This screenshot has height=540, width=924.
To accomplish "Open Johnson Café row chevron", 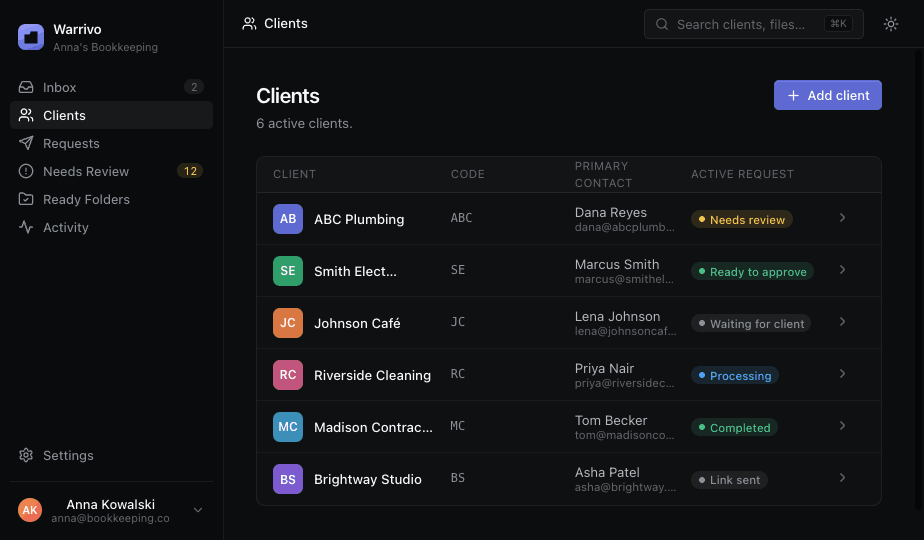I will [842, 321].
